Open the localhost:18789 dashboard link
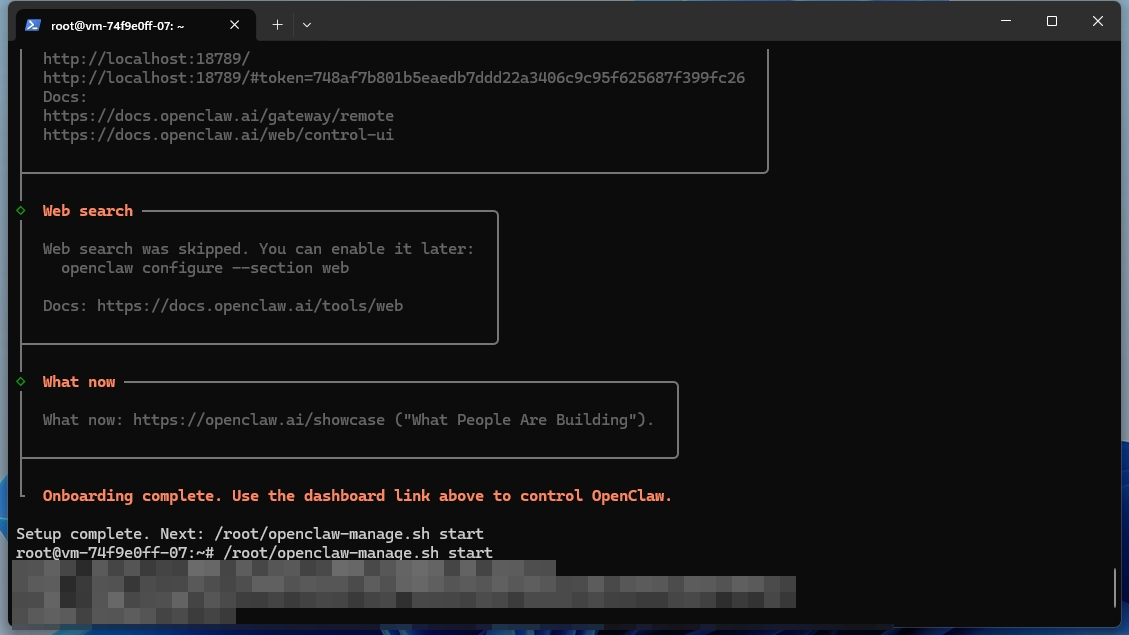 [146, 58]
